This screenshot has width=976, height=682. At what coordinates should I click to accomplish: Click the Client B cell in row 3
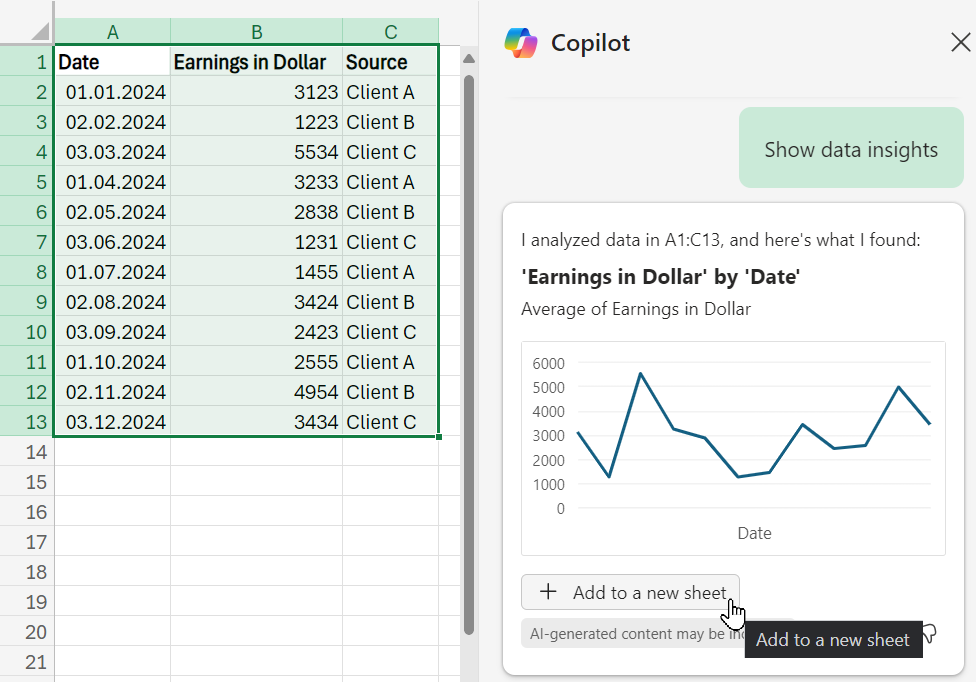(390, 121)
